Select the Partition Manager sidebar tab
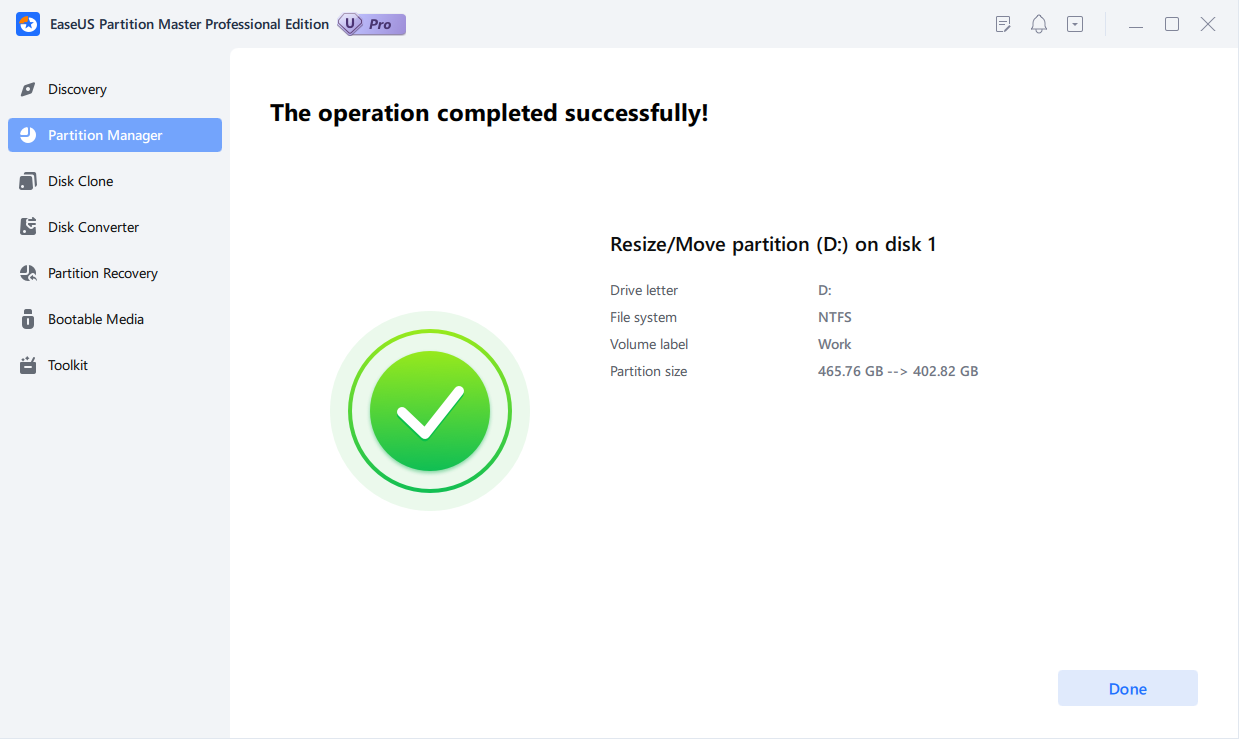This screenshot has height=741, width=1239. (x=115, y=135)
